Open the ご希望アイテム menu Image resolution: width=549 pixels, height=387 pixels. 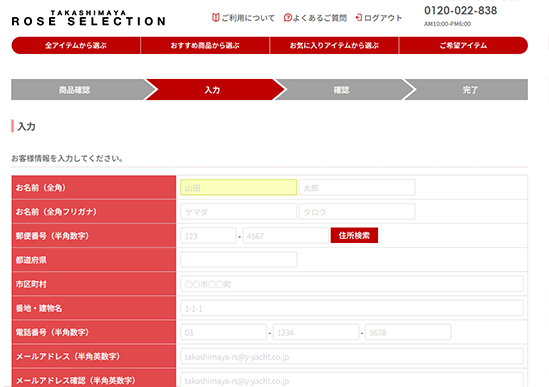[463, 46]
